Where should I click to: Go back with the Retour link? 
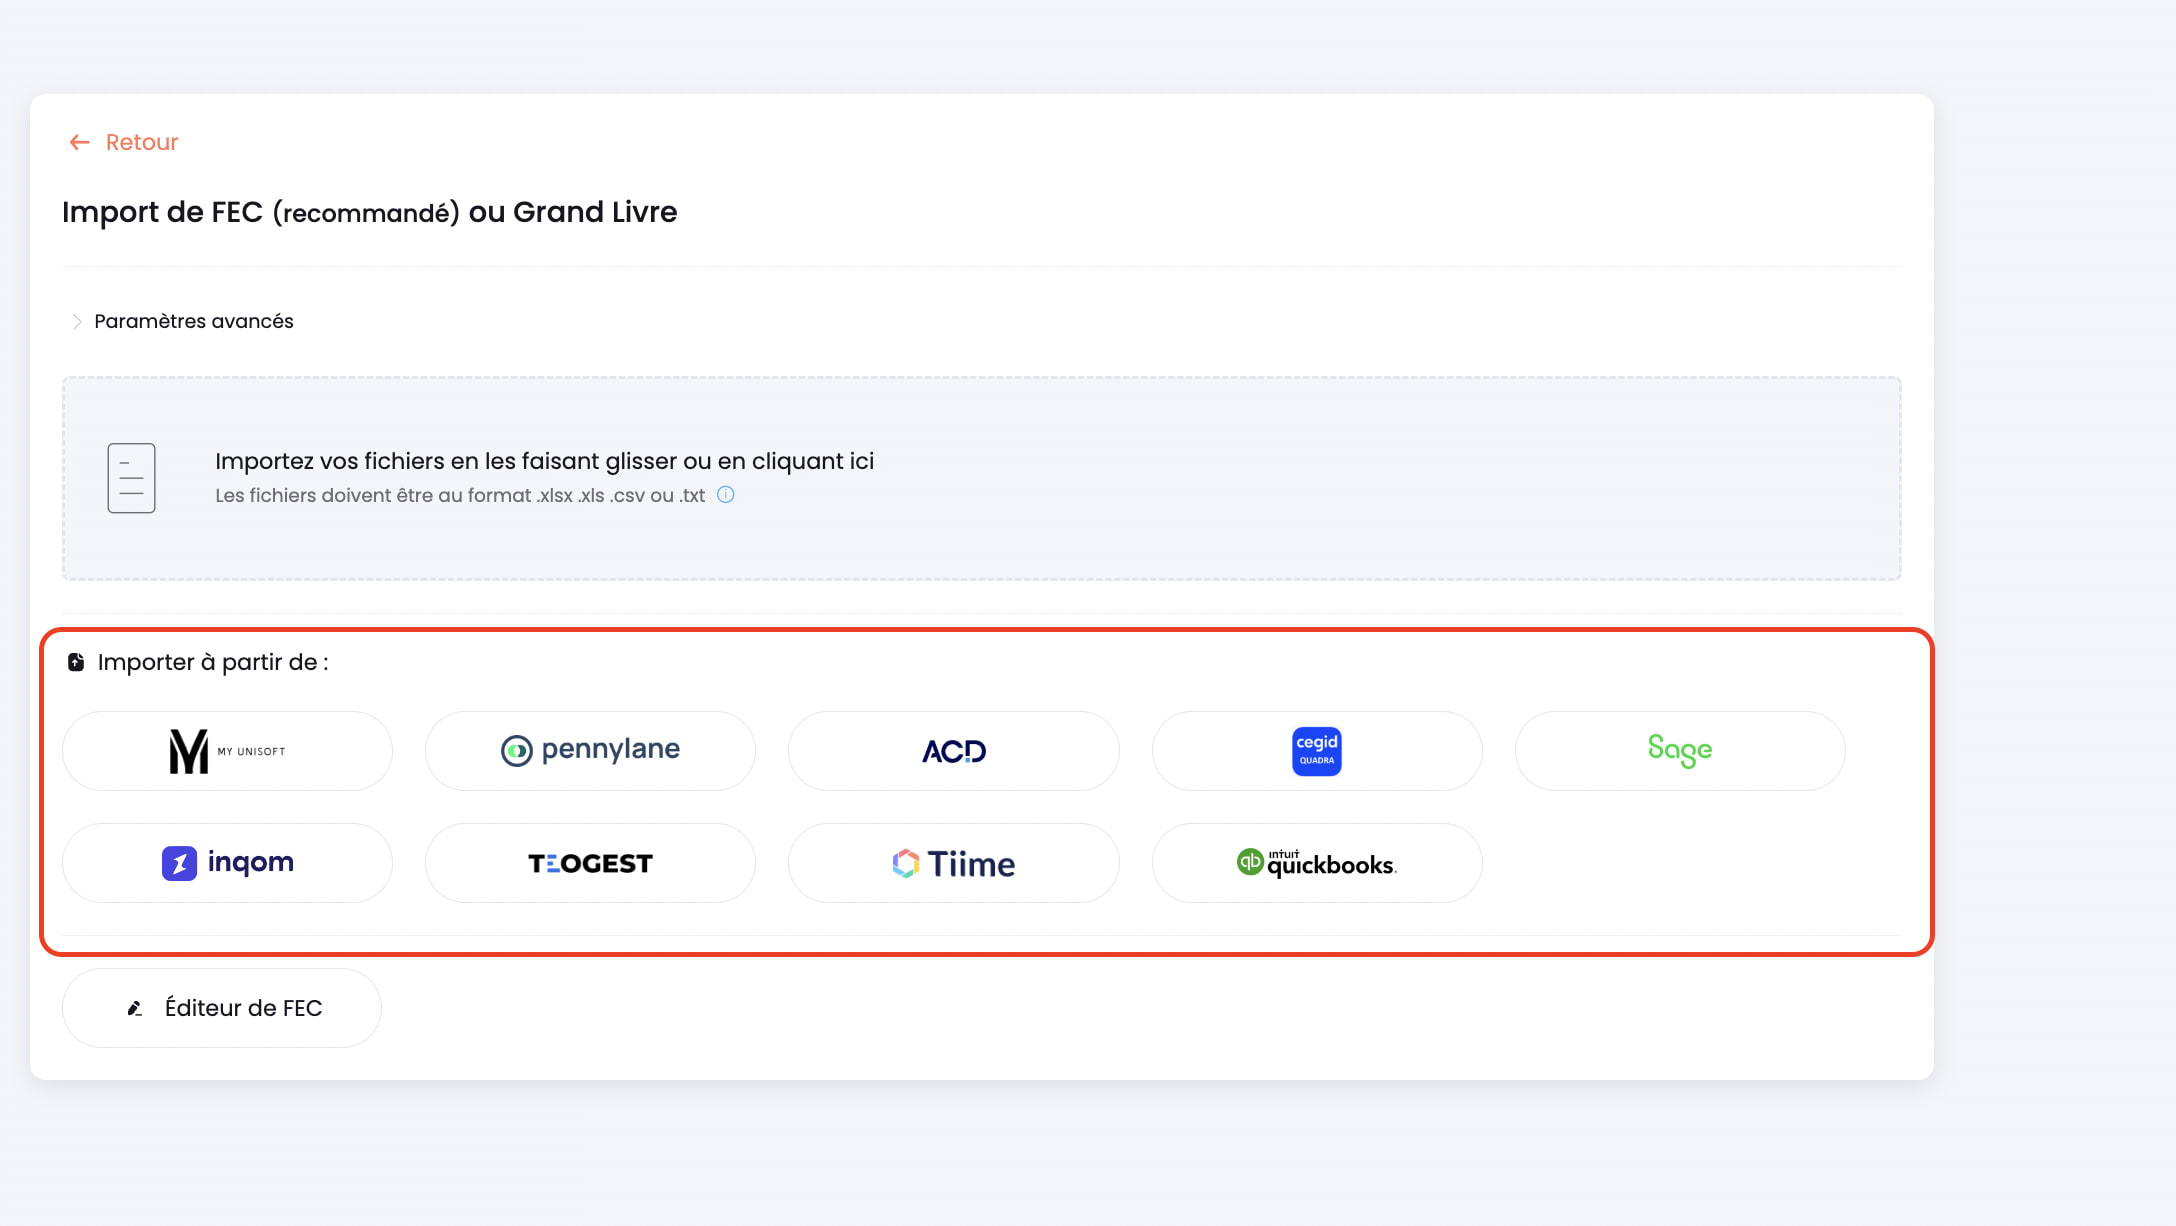click(x=123, y=142)
